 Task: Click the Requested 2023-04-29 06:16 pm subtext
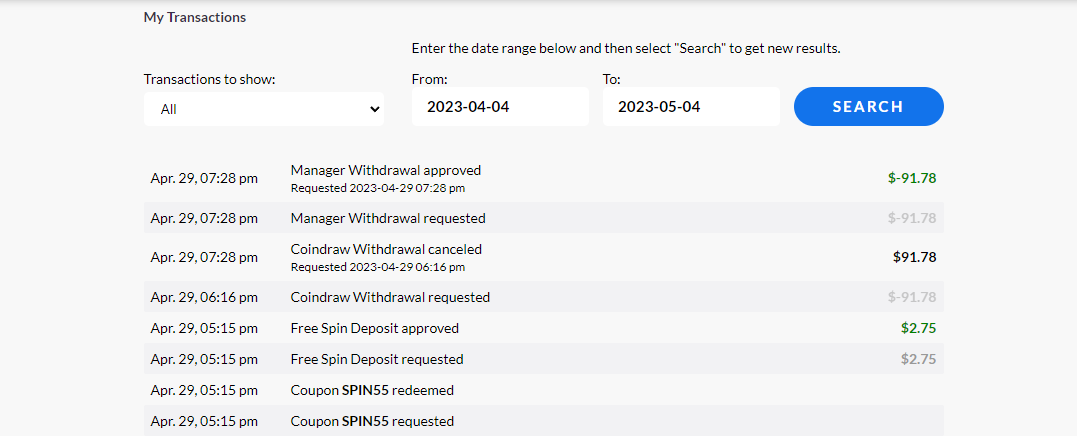pos(377,267)
